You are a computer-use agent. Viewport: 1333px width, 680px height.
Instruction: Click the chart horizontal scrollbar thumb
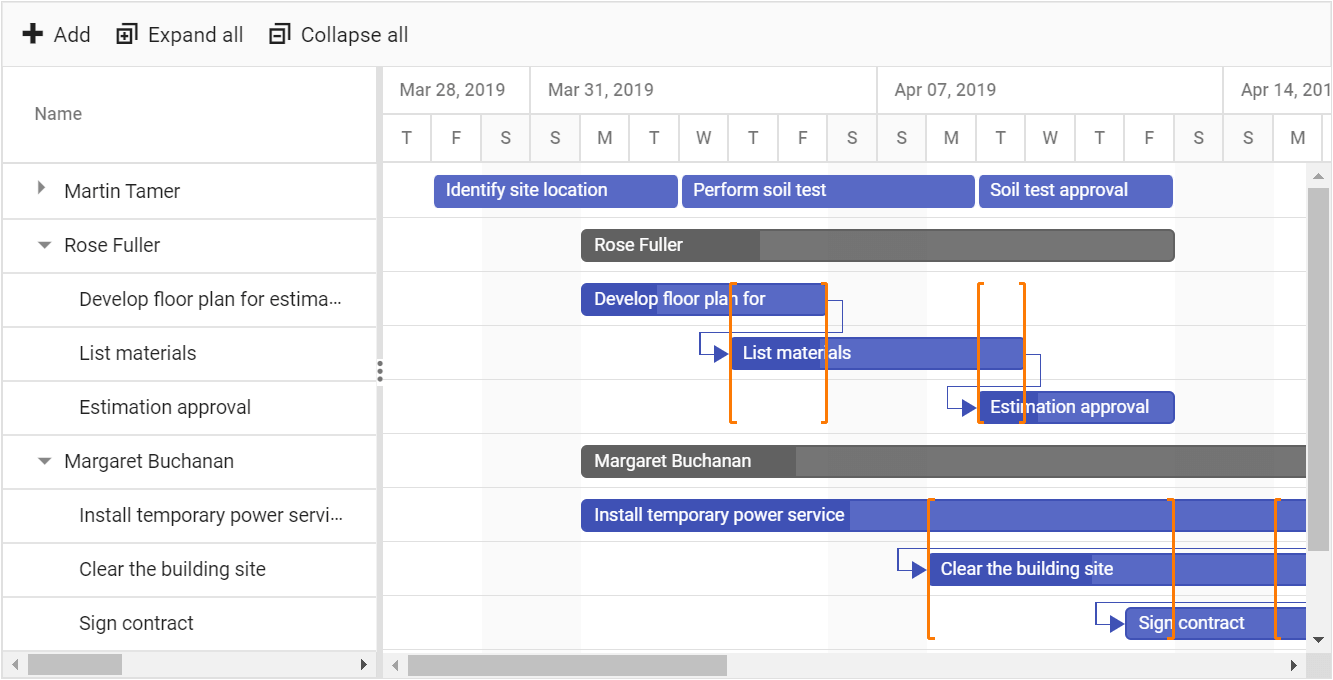(567, 665)
